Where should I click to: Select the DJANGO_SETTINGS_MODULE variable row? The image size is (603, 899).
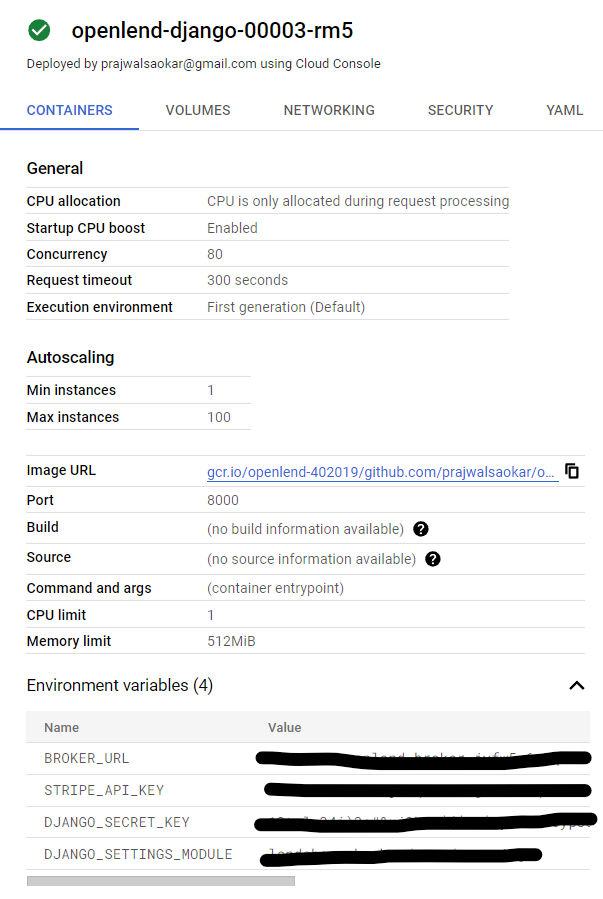coord(138,855)
